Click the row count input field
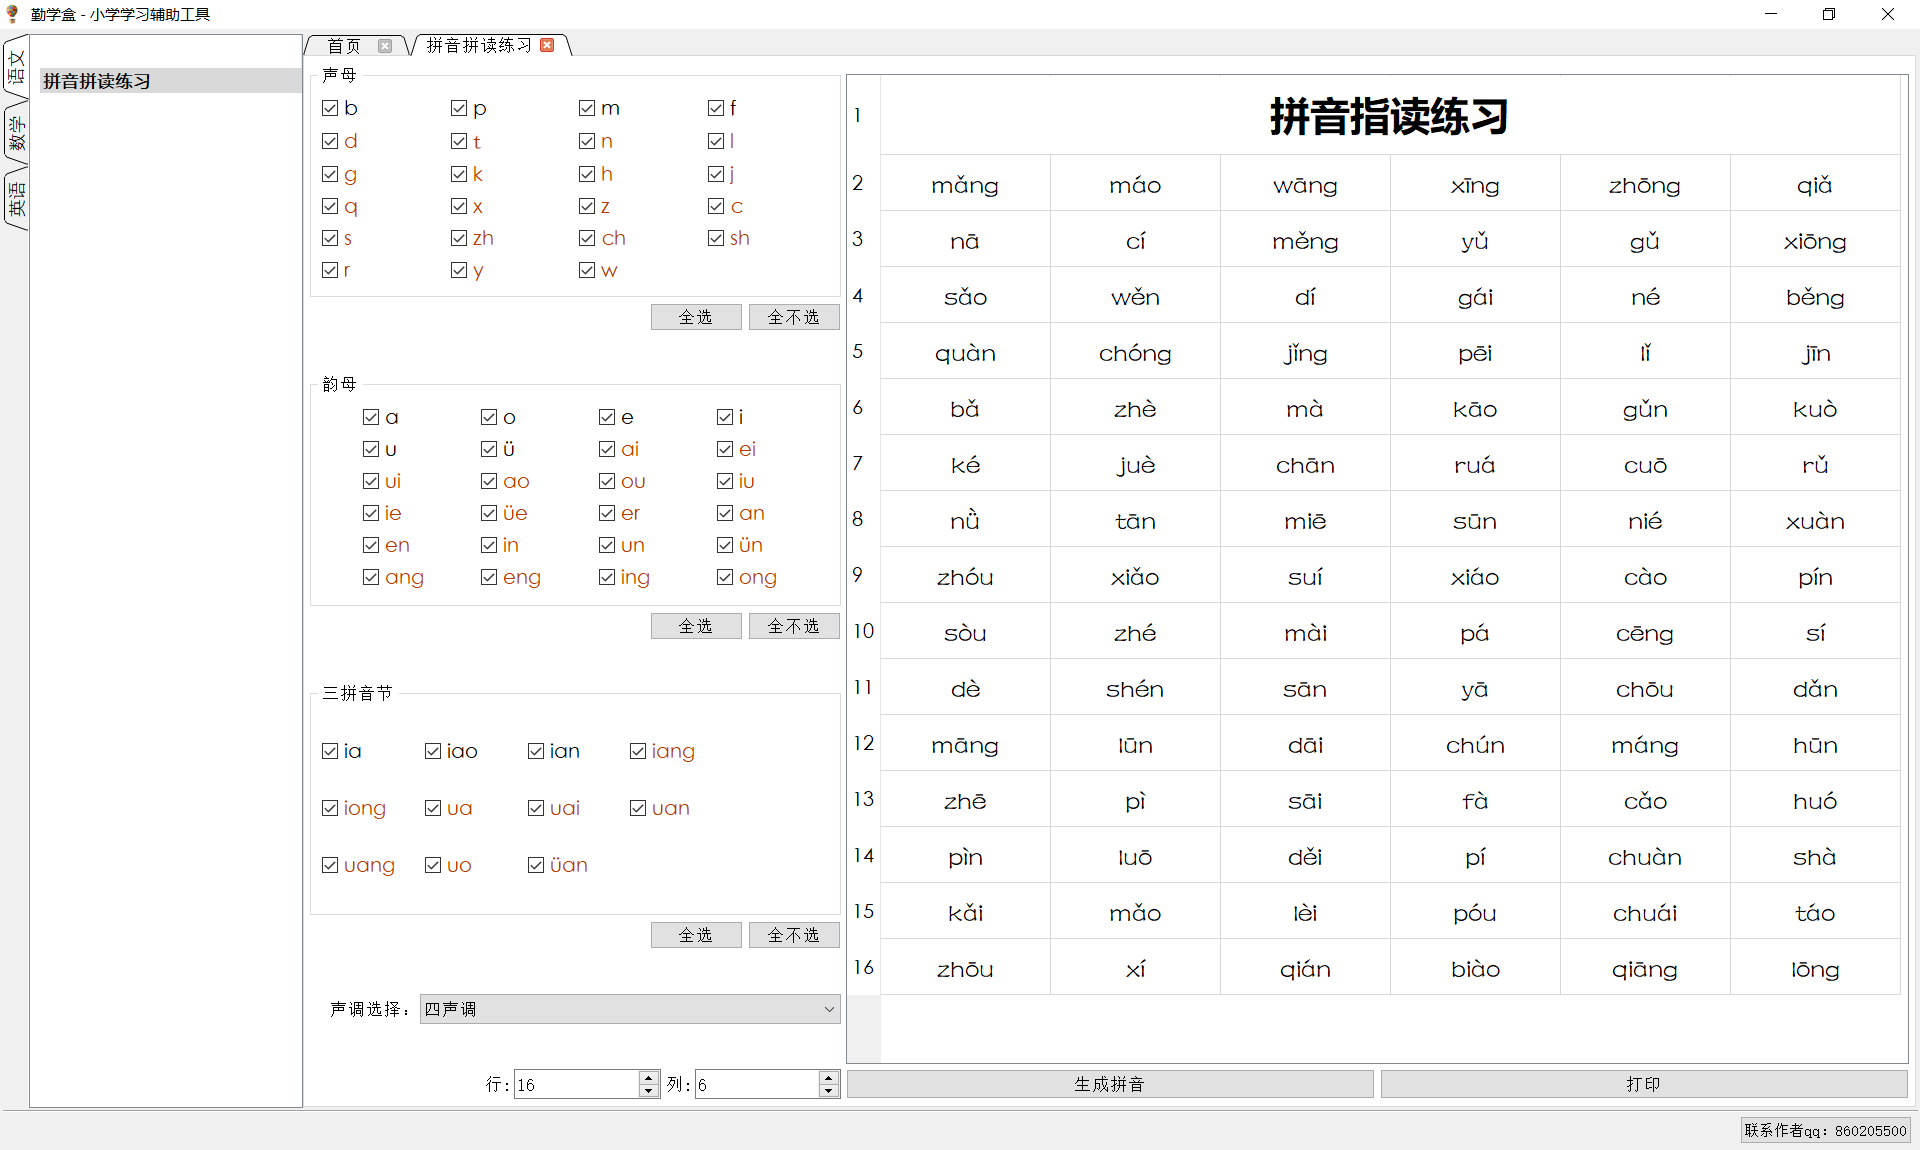Screen dimensions: 1920x1150 point(575,1084)
